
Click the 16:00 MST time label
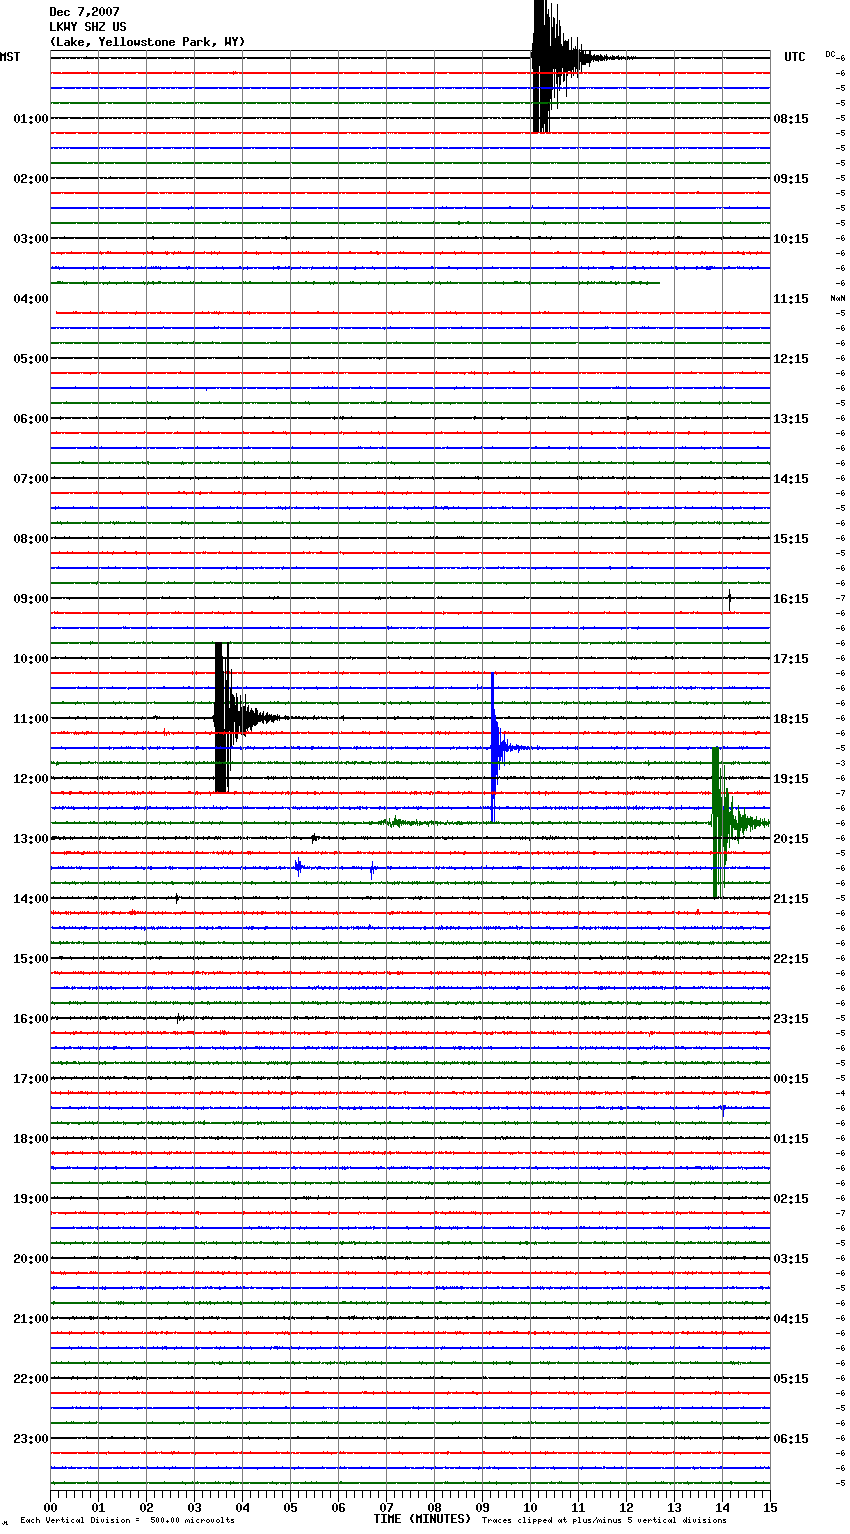31,1019
